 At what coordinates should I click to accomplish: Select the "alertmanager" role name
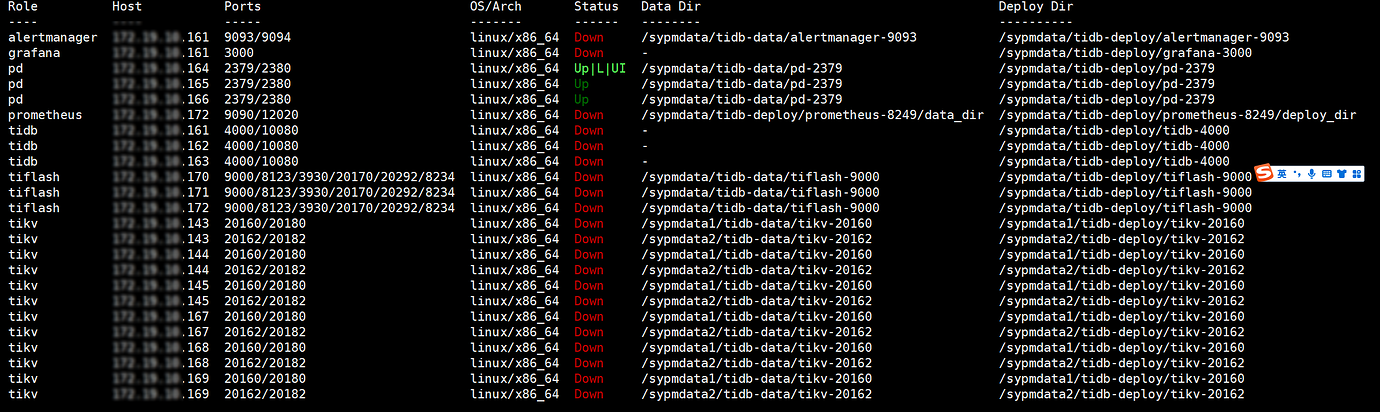tap(53, 37)
